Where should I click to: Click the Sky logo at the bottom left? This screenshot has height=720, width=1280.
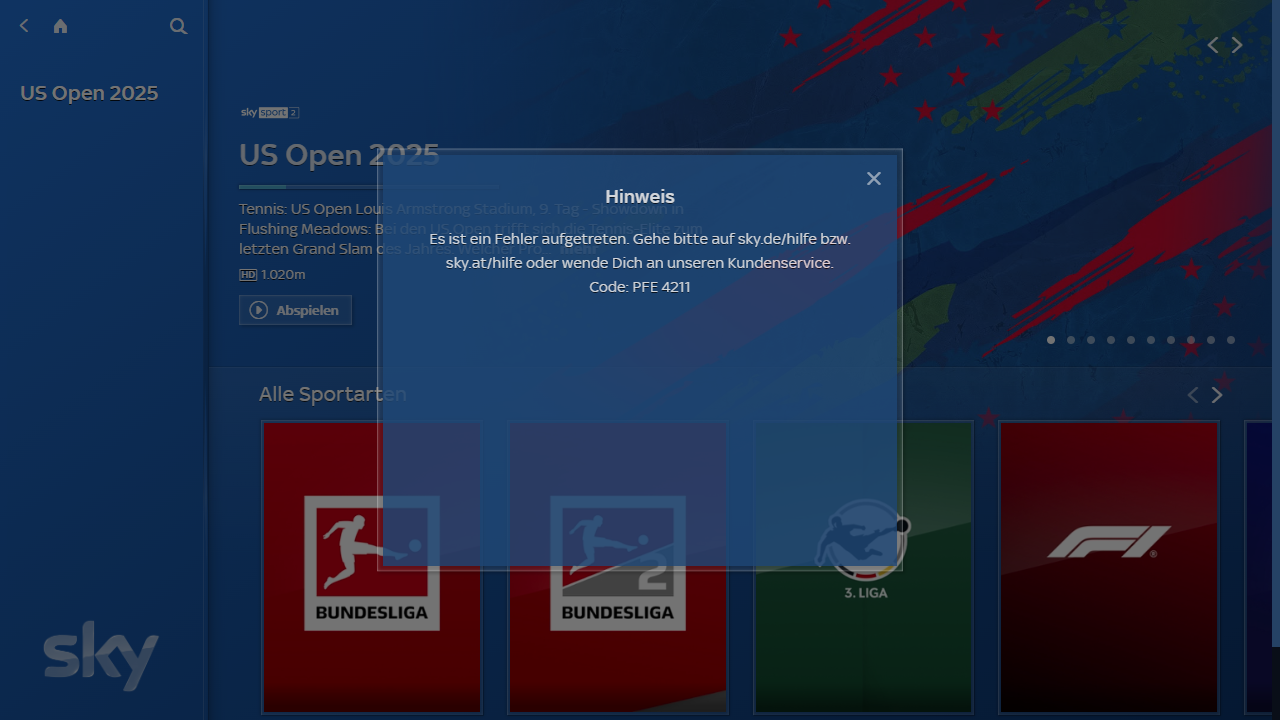tap(100, 656)
